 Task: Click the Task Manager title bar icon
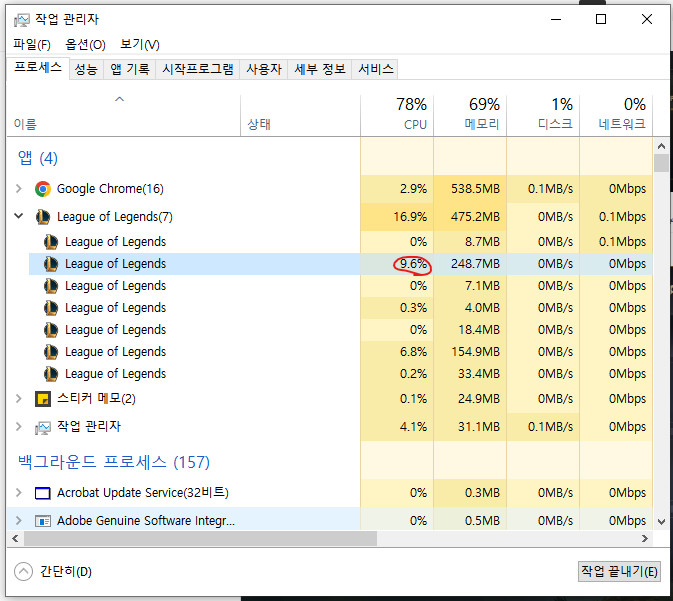coord(22,20)
